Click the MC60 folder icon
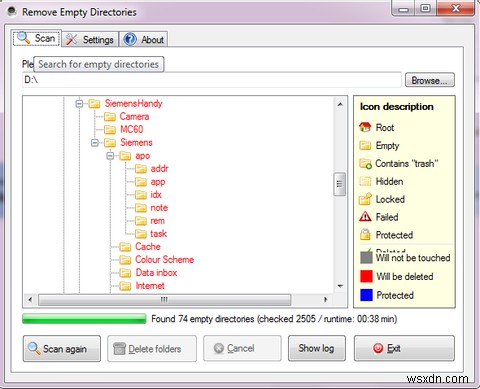480x389 pixels. pyautogui.click(x=110, y=130)
